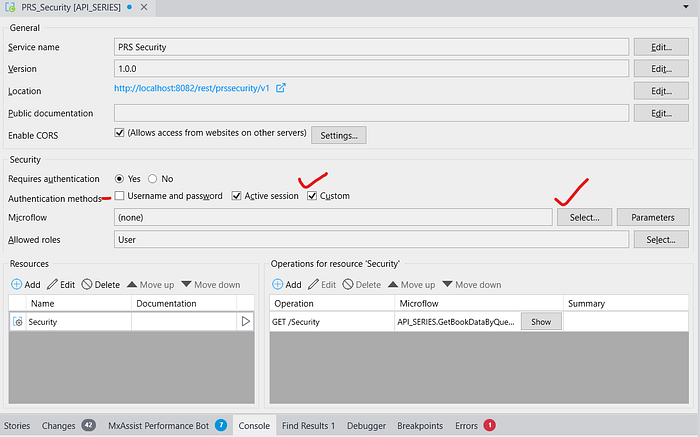Open the Select dialog for Allowed roles

tap(660, 239)
